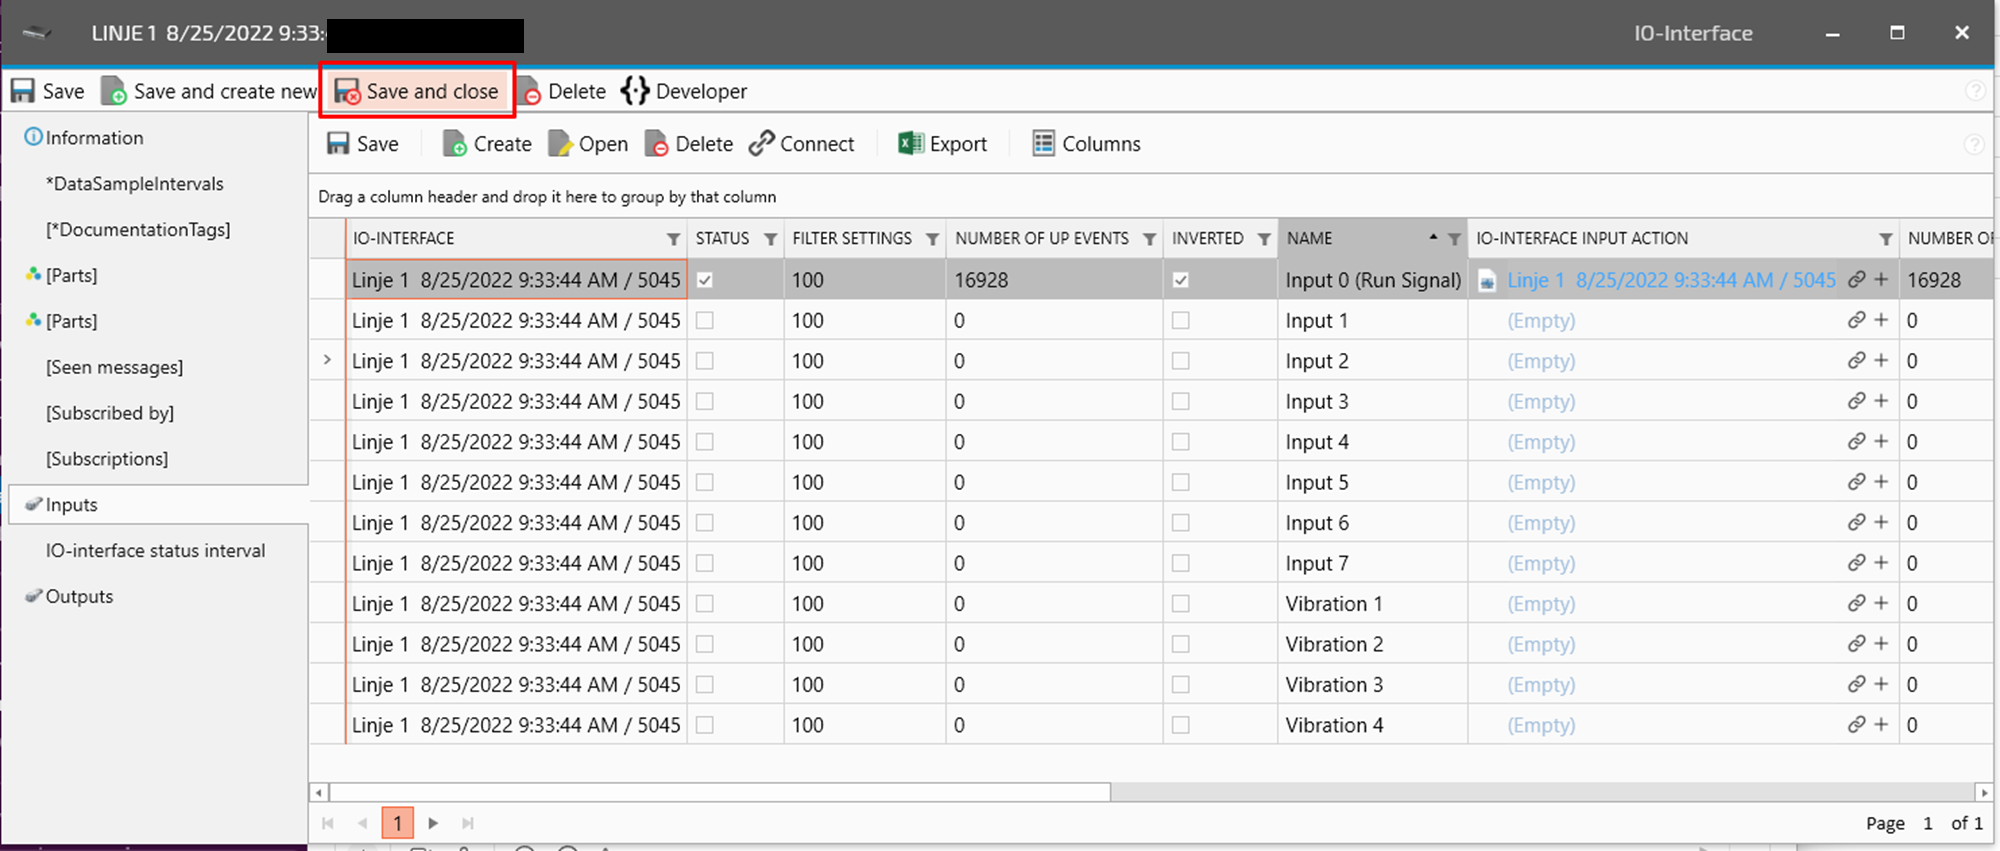This screenshot has height=851, width=2000.
Task: Open the IO-interface status interval section
Action: pyautogui.click(x=155, y=550)
